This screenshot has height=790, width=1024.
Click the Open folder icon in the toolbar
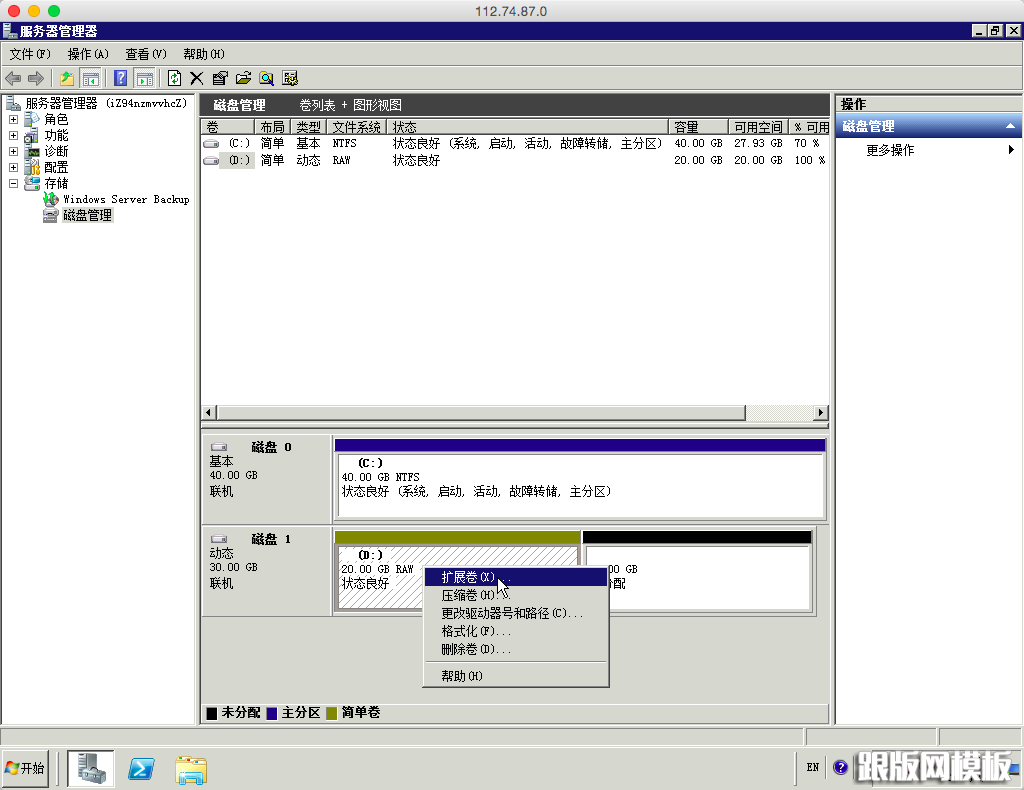(243, 78)
